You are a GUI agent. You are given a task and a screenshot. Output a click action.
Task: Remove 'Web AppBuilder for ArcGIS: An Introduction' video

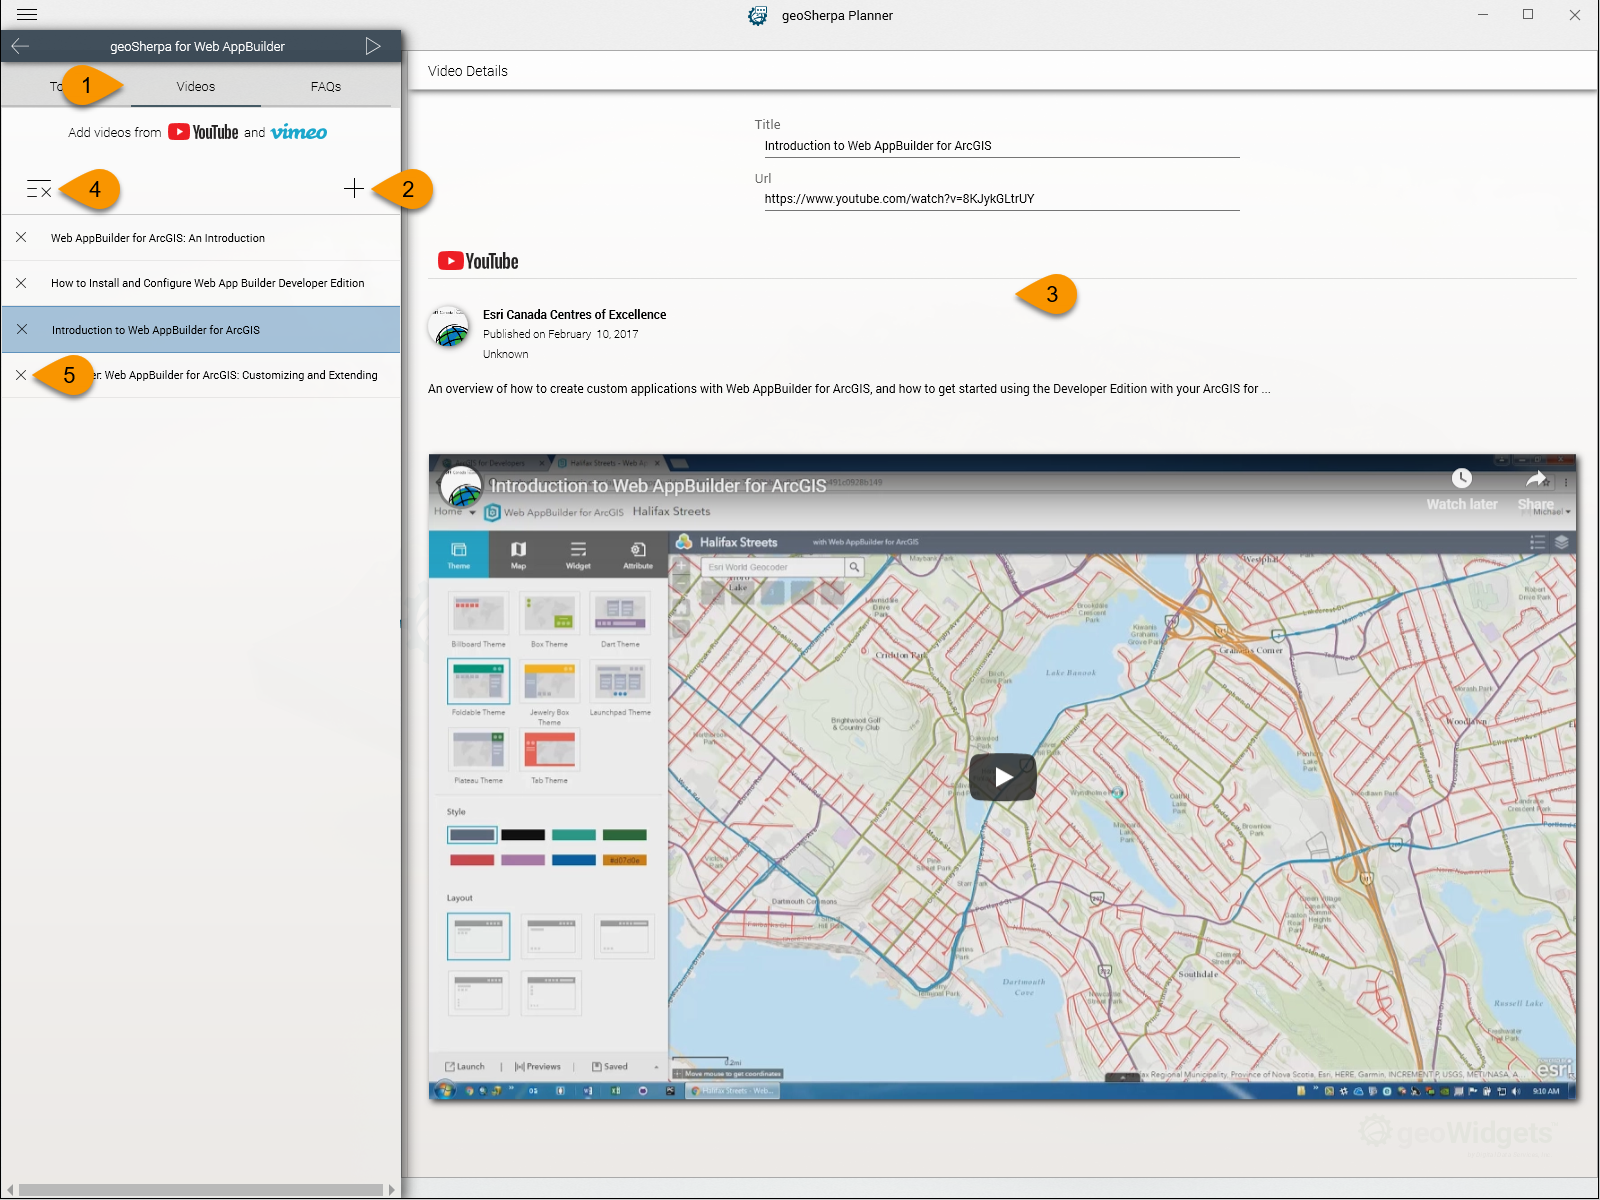point(21,238)
